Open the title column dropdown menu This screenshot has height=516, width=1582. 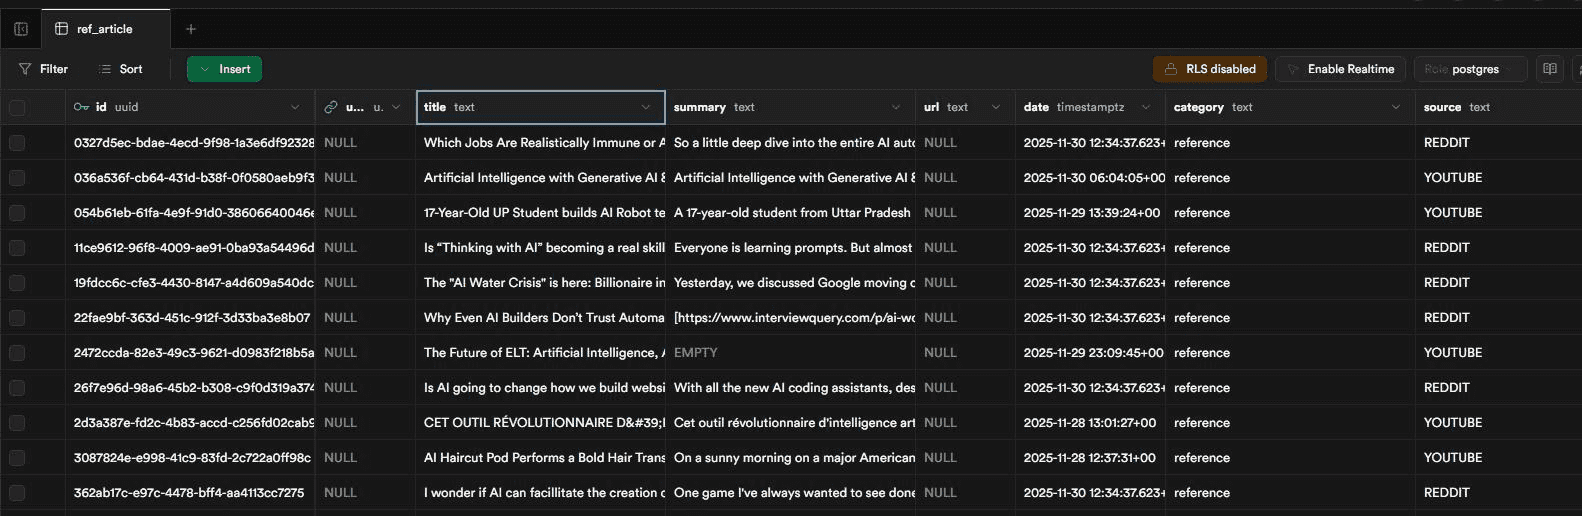click(x=646, y=107)
